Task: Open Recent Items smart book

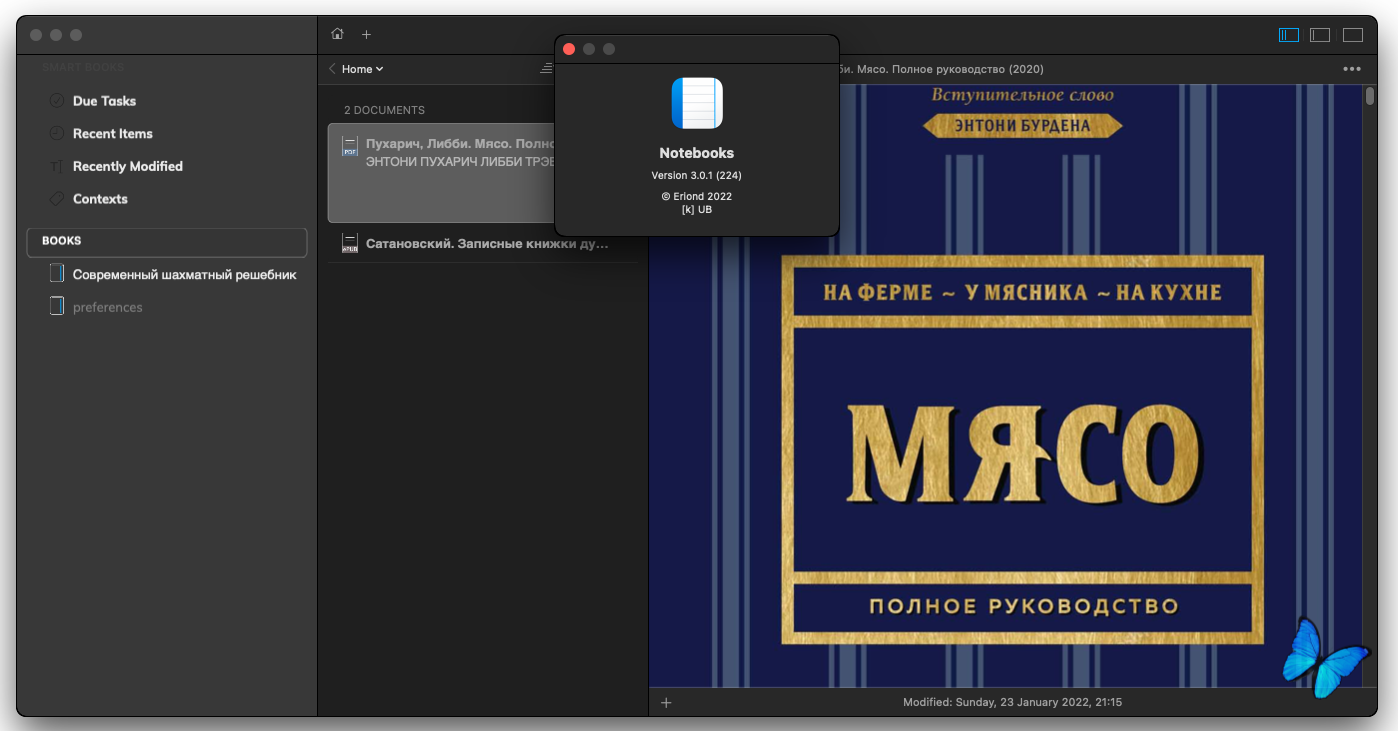Action: pos(112,134)
